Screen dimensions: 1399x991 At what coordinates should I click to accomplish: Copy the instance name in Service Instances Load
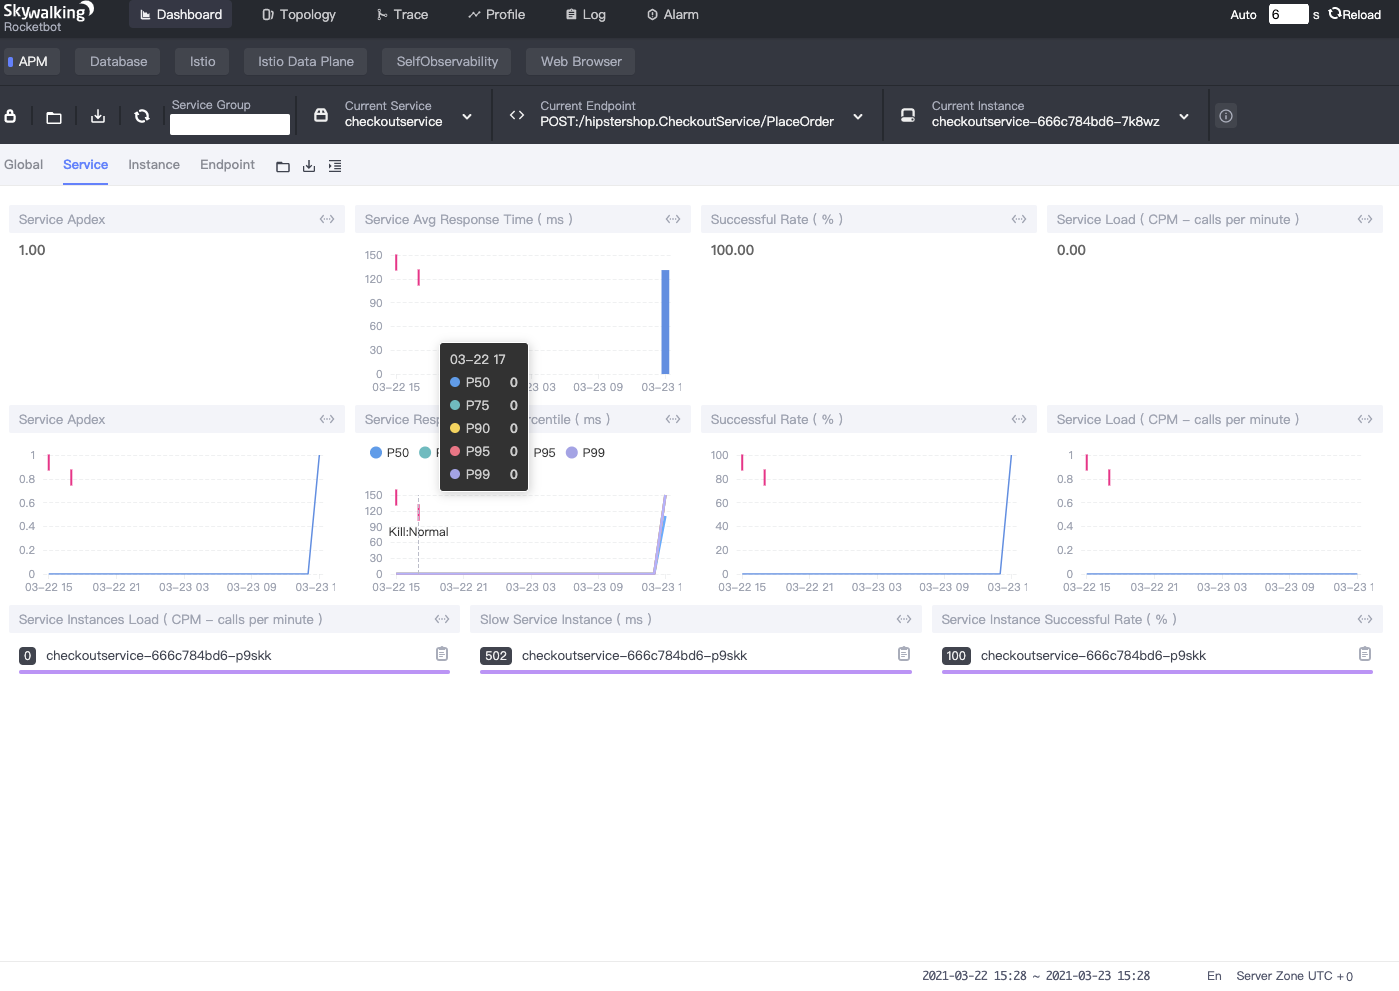[x=442, y=654]
